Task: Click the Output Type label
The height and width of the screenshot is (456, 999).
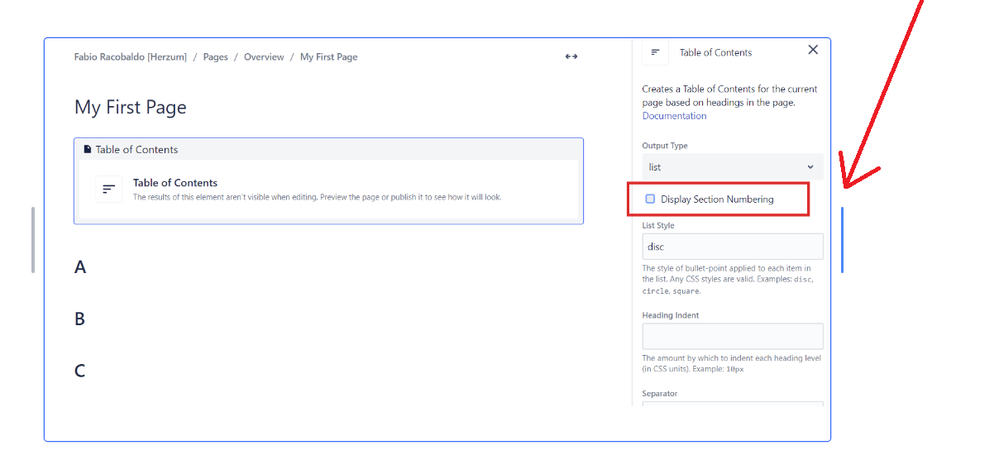Action: tap(665, 146)
